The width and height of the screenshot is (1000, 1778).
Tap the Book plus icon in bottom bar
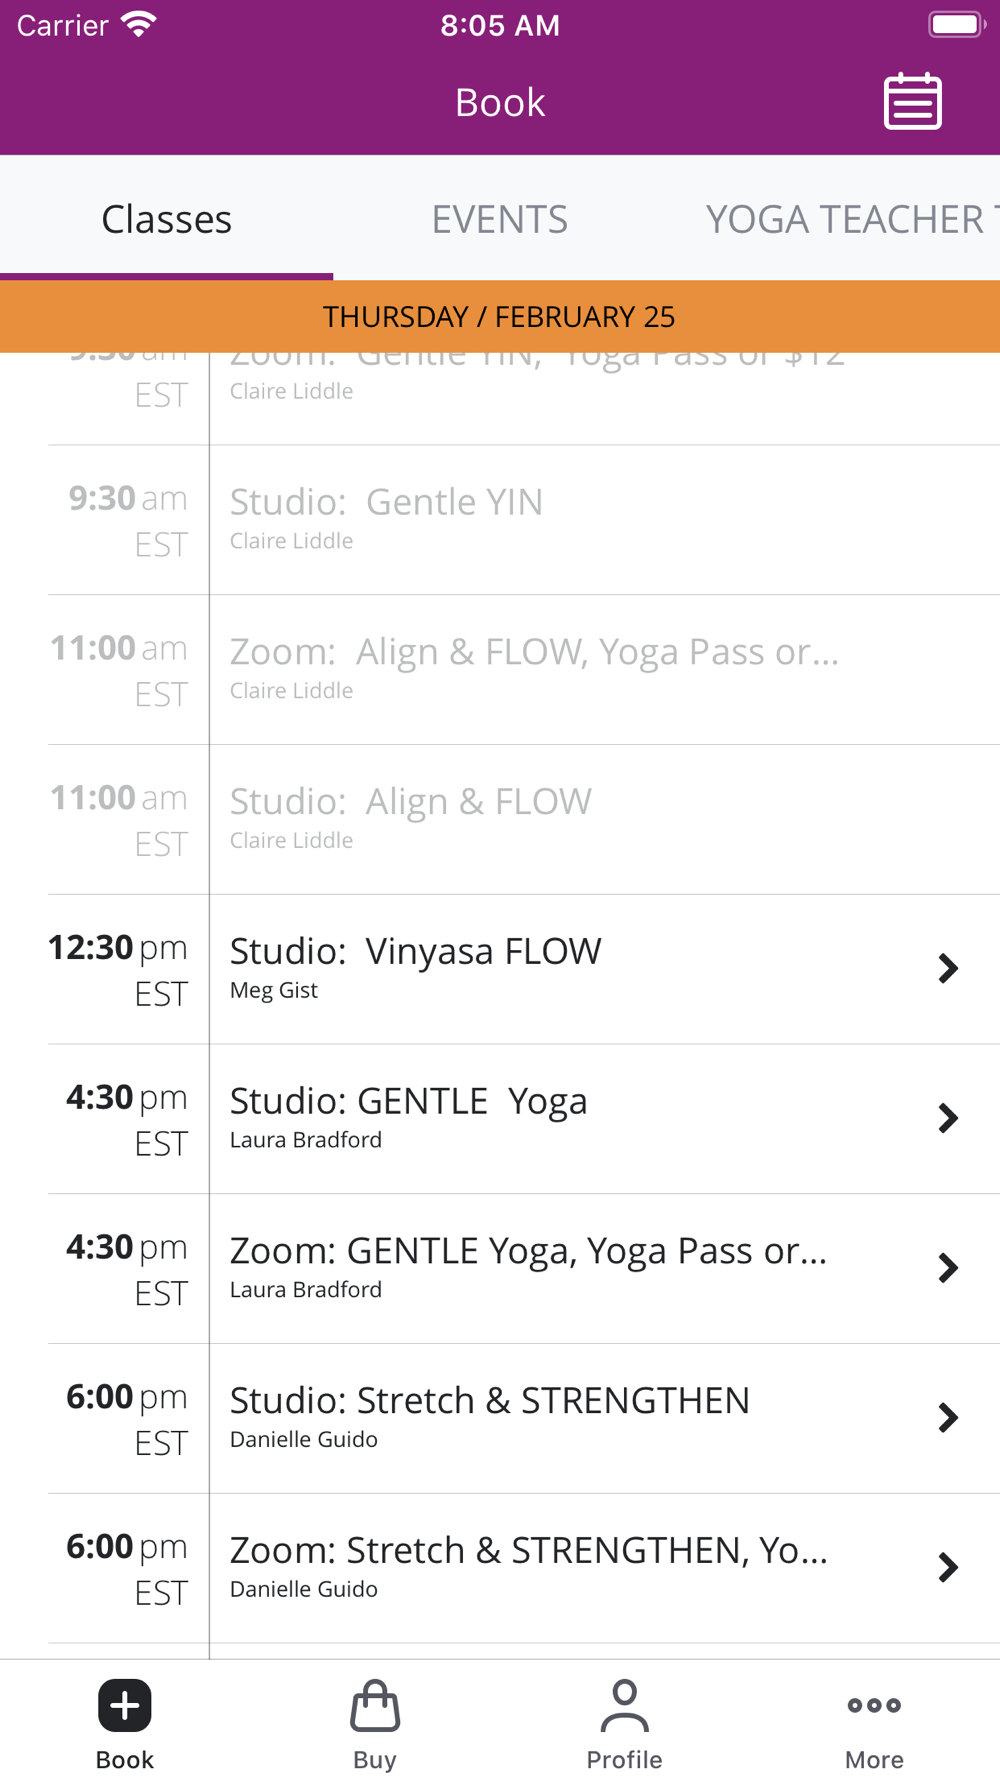click(x=125, y=1705)
